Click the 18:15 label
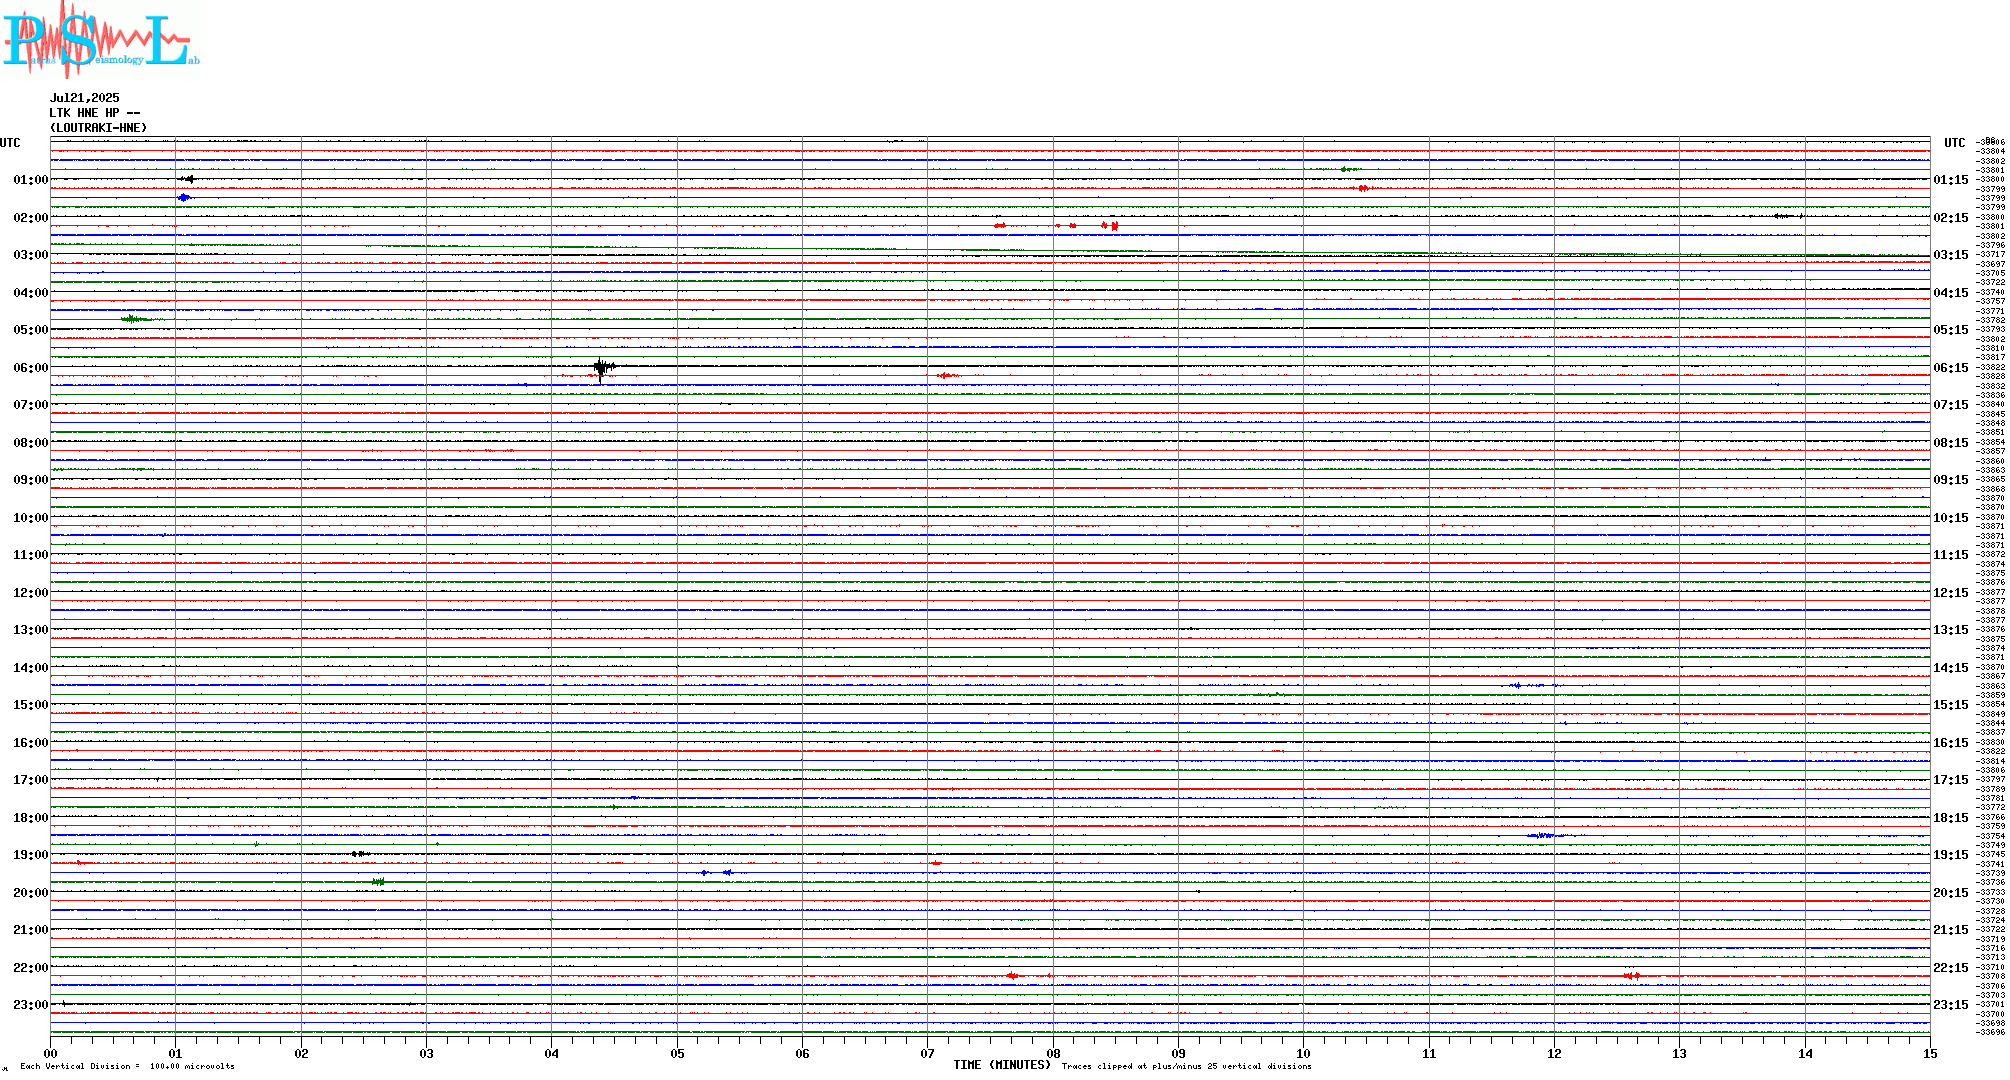 coord(1950,818)
